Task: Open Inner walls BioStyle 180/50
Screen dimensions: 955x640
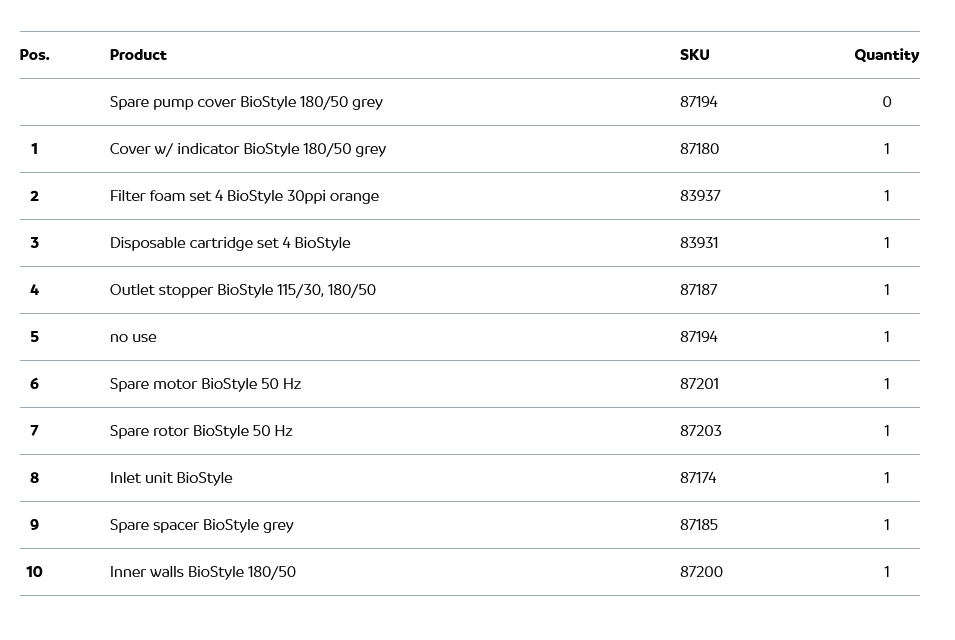Action: 203,572
